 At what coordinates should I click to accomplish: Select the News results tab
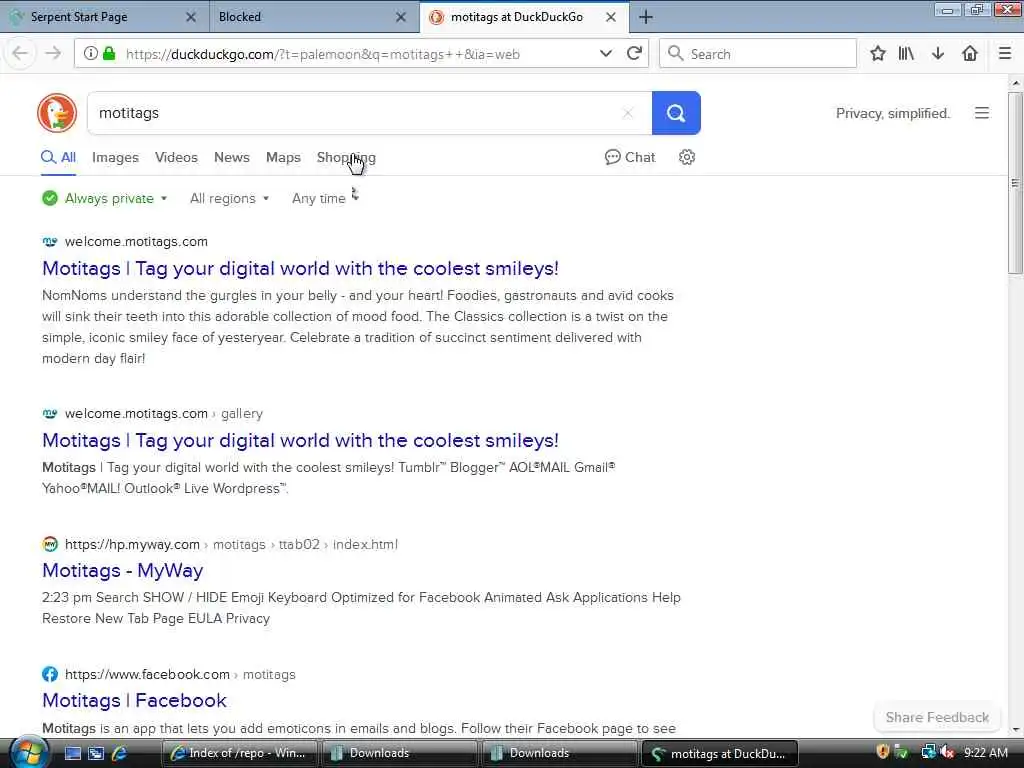coord(232,157)
